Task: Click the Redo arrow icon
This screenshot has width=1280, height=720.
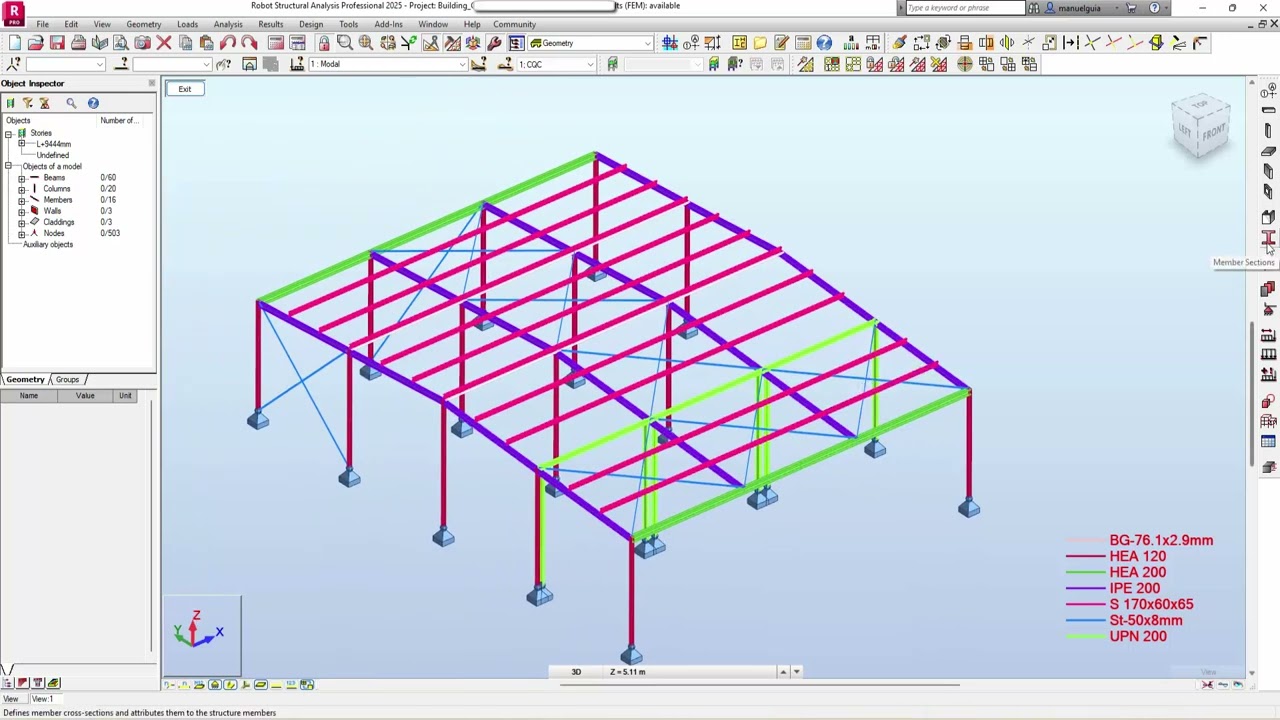Action: [x=249, y=43]
